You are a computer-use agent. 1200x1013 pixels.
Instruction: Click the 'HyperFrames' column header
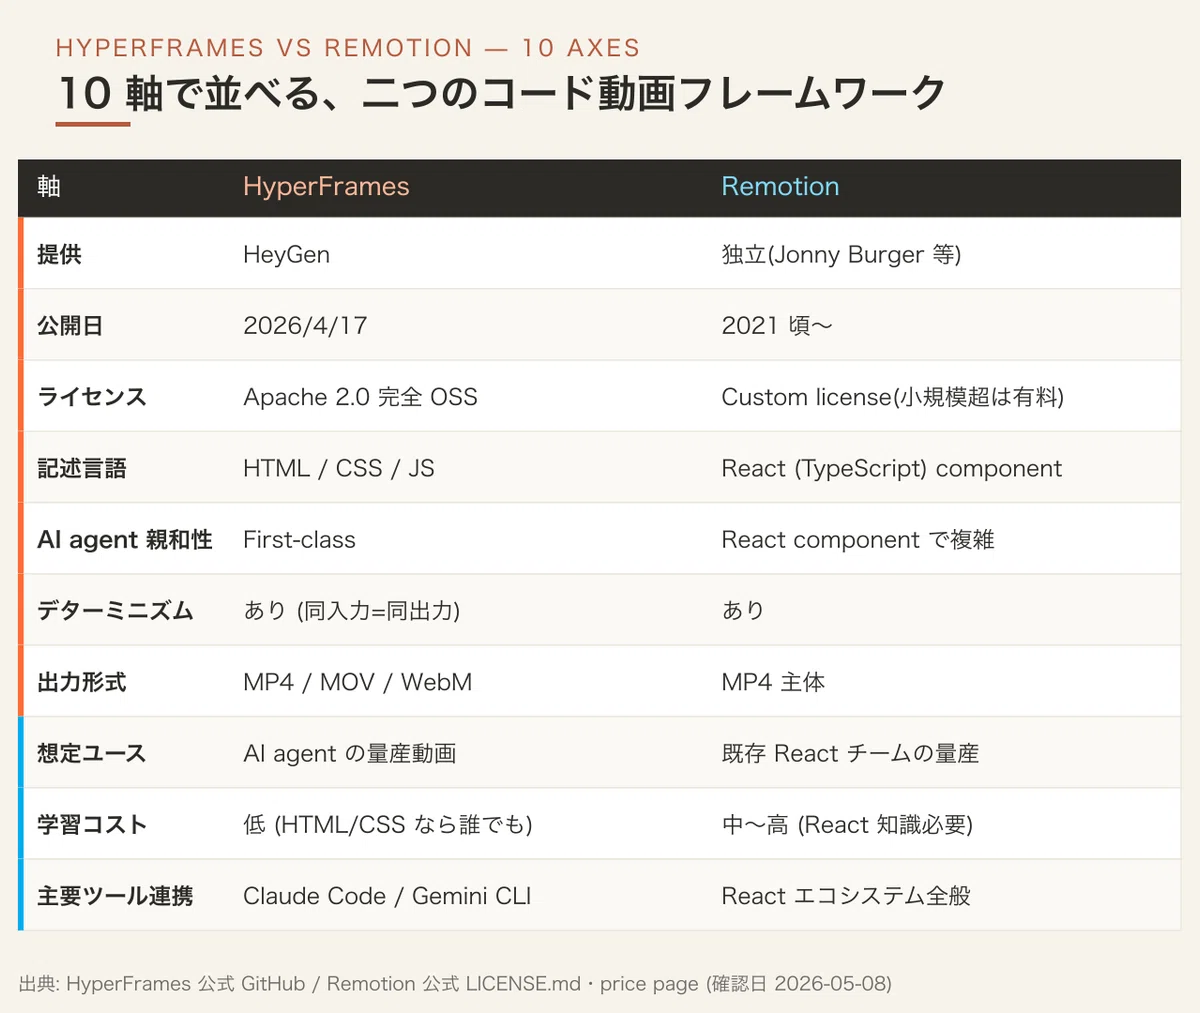(x=326, y=186)
